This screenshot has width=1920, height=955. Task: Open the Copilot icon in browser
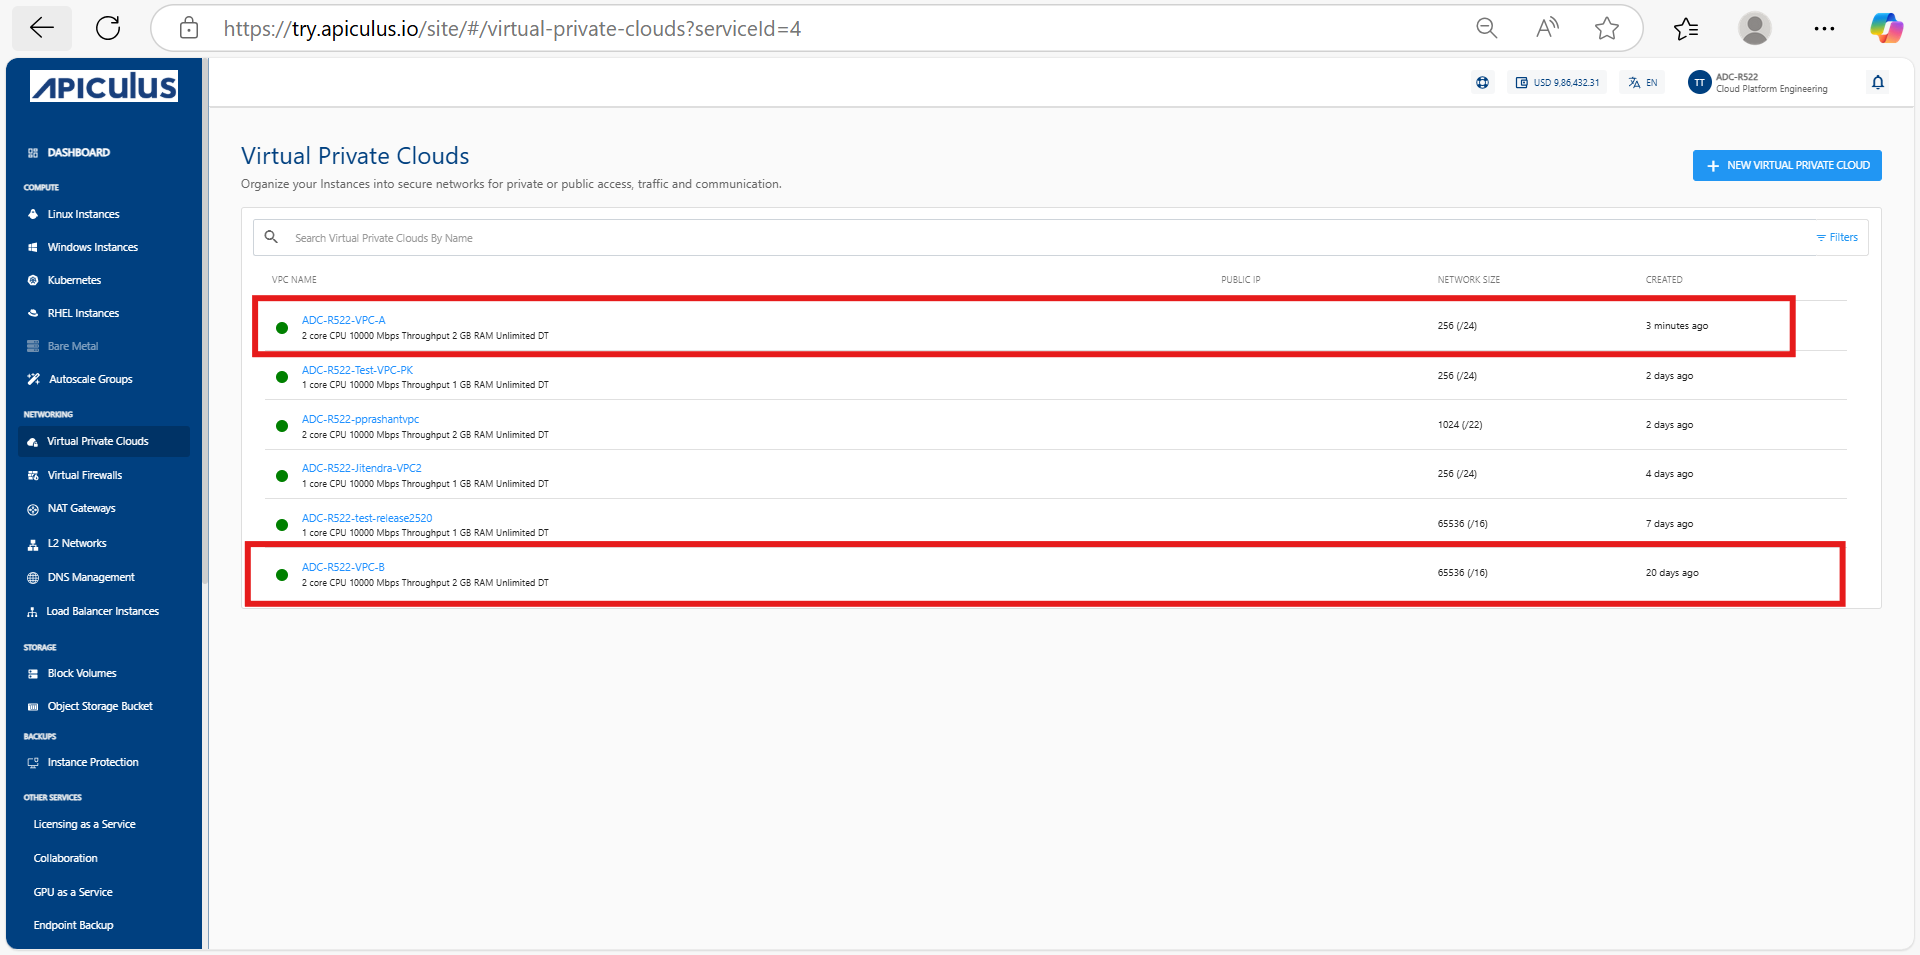click(x=1886, y=28)
